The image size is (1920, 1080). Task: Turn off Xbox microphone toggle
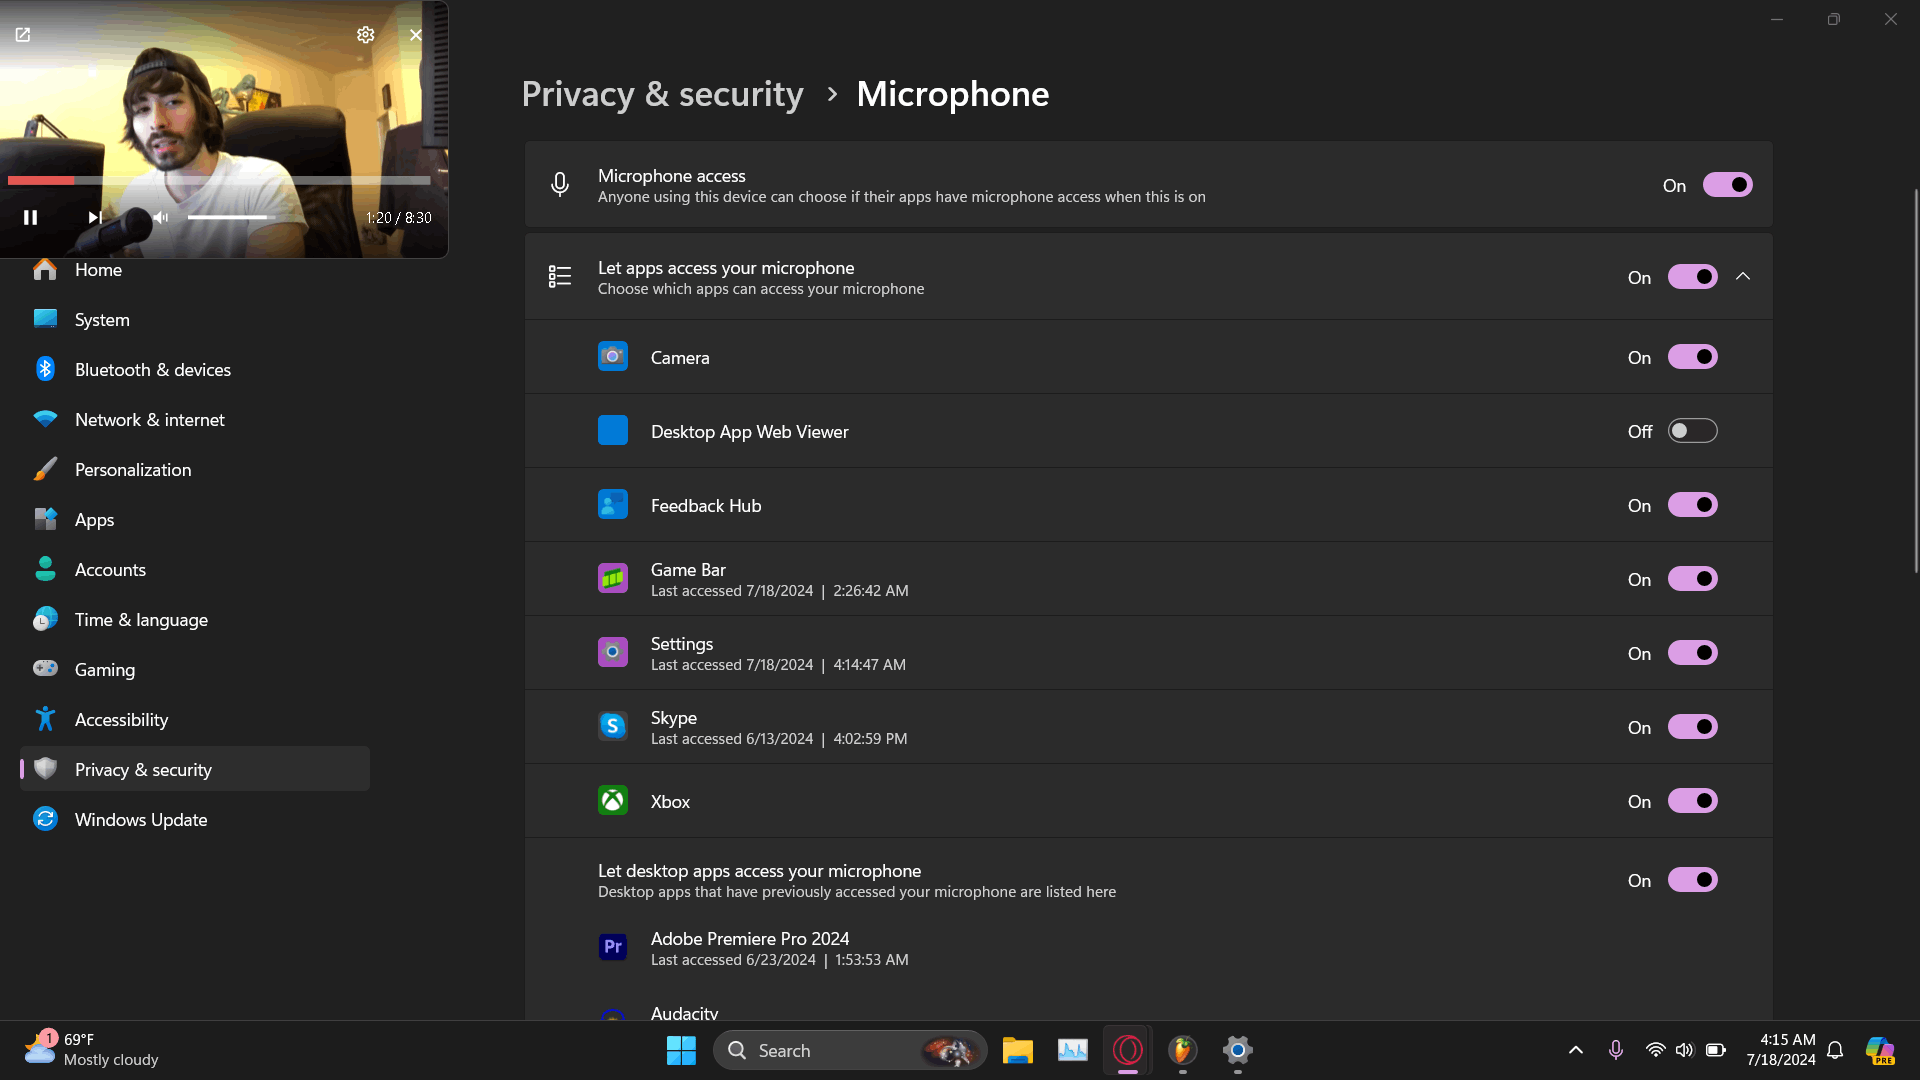pyautogui.click(x=1692, y=801)
